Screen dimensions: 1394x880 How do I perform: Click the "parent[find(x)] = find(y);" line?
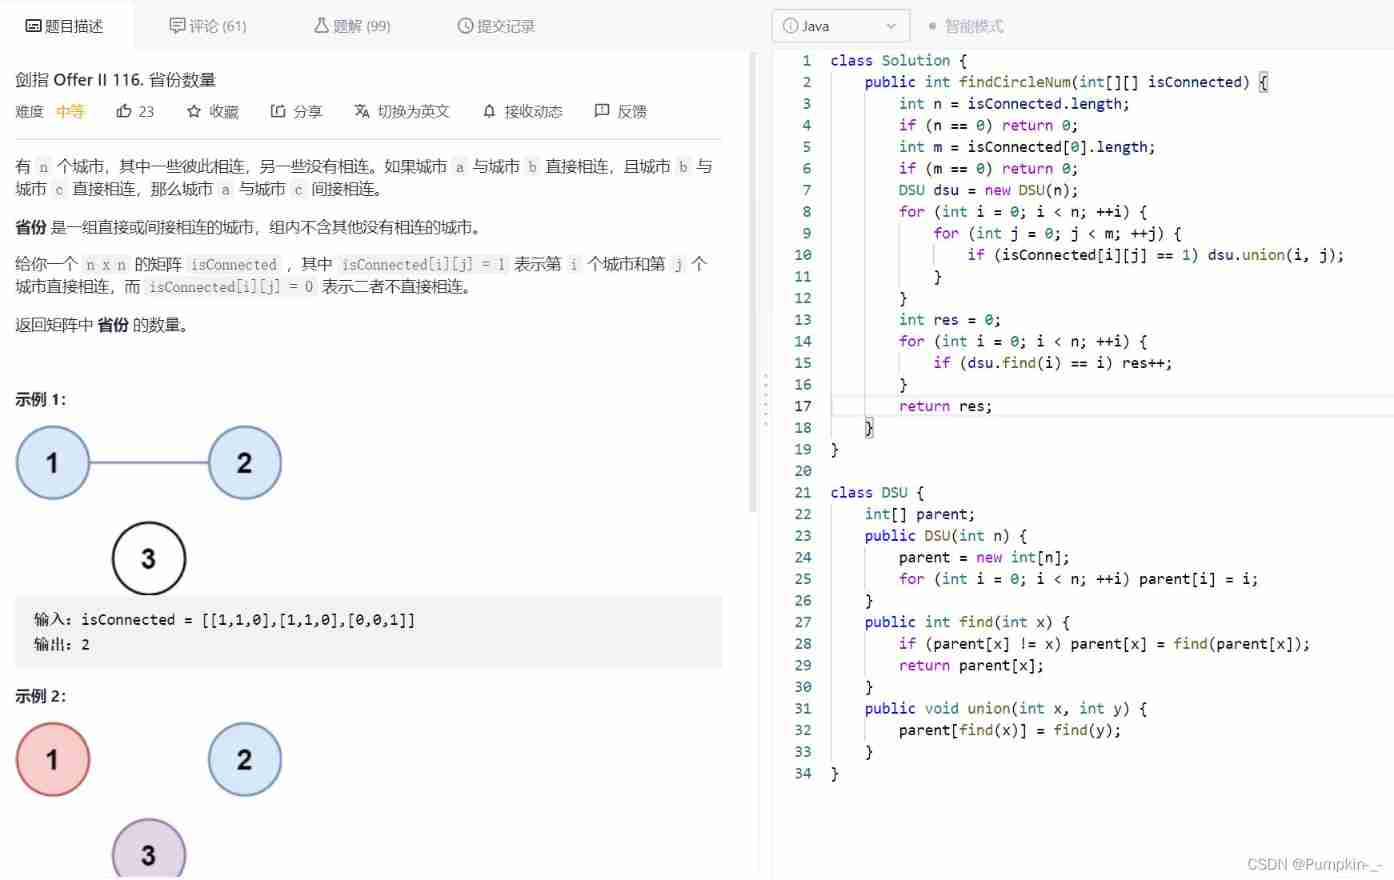(1010, 730)
